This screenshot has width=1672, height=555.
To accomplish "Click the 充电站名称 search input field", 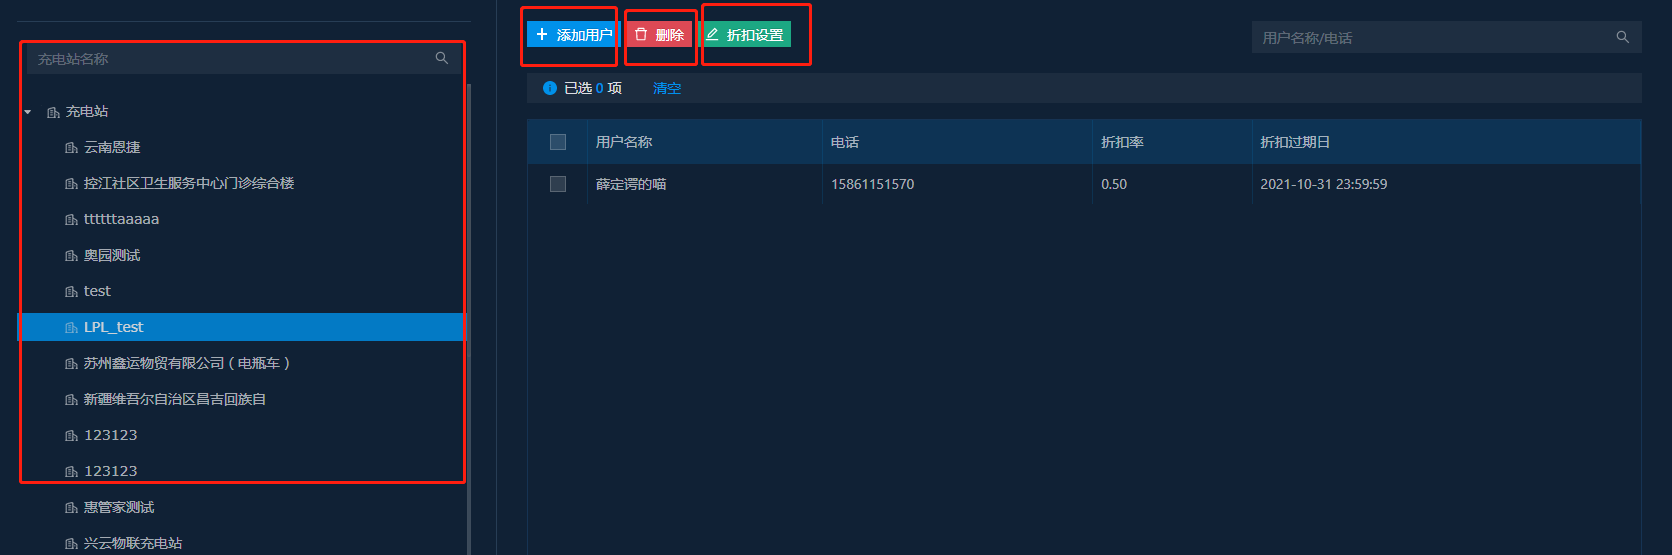I will pyautogui.click(x=230, y=59).
